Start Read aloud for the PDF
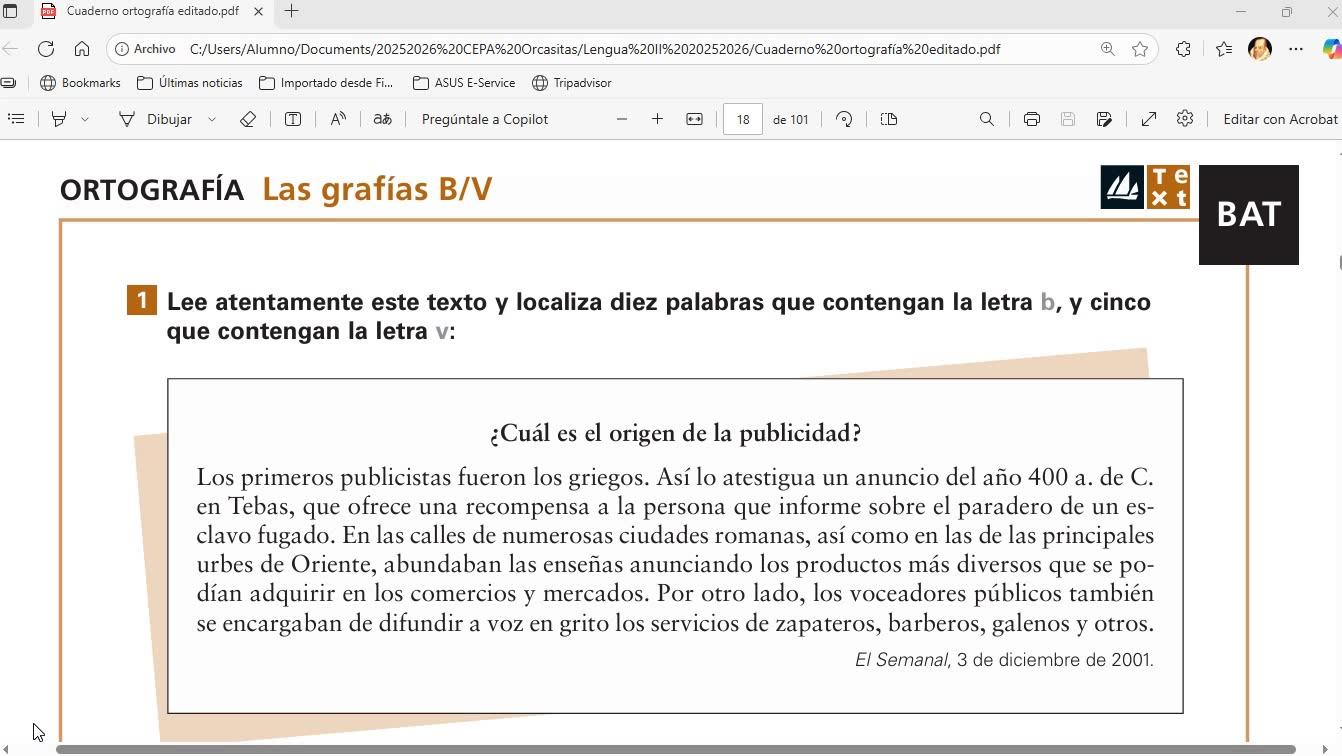 (338, 119)
